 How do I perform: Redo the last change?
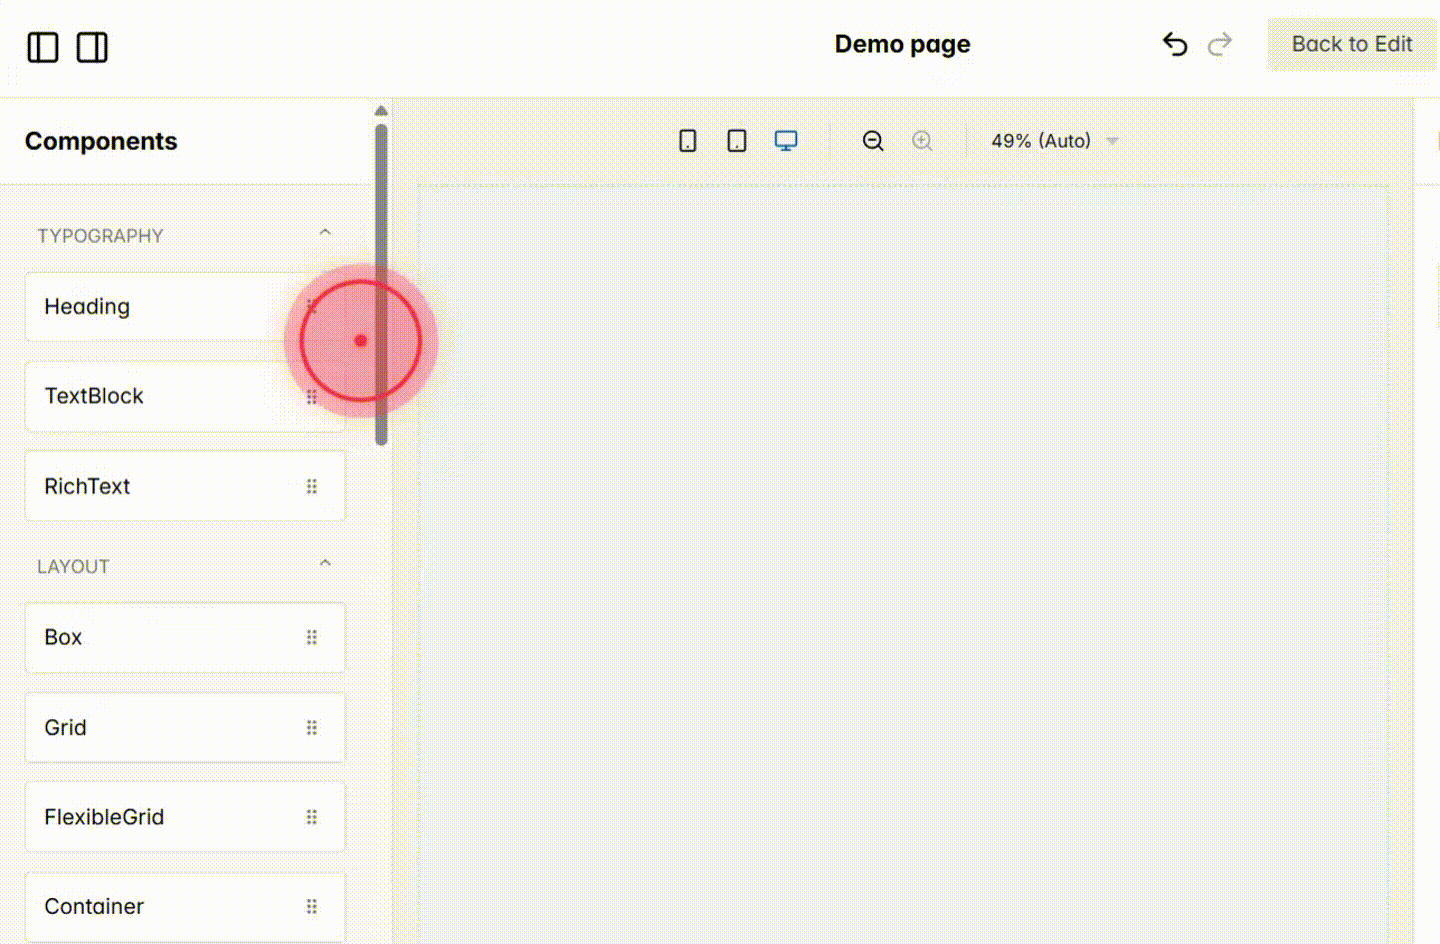click(x=1220, y=45)
